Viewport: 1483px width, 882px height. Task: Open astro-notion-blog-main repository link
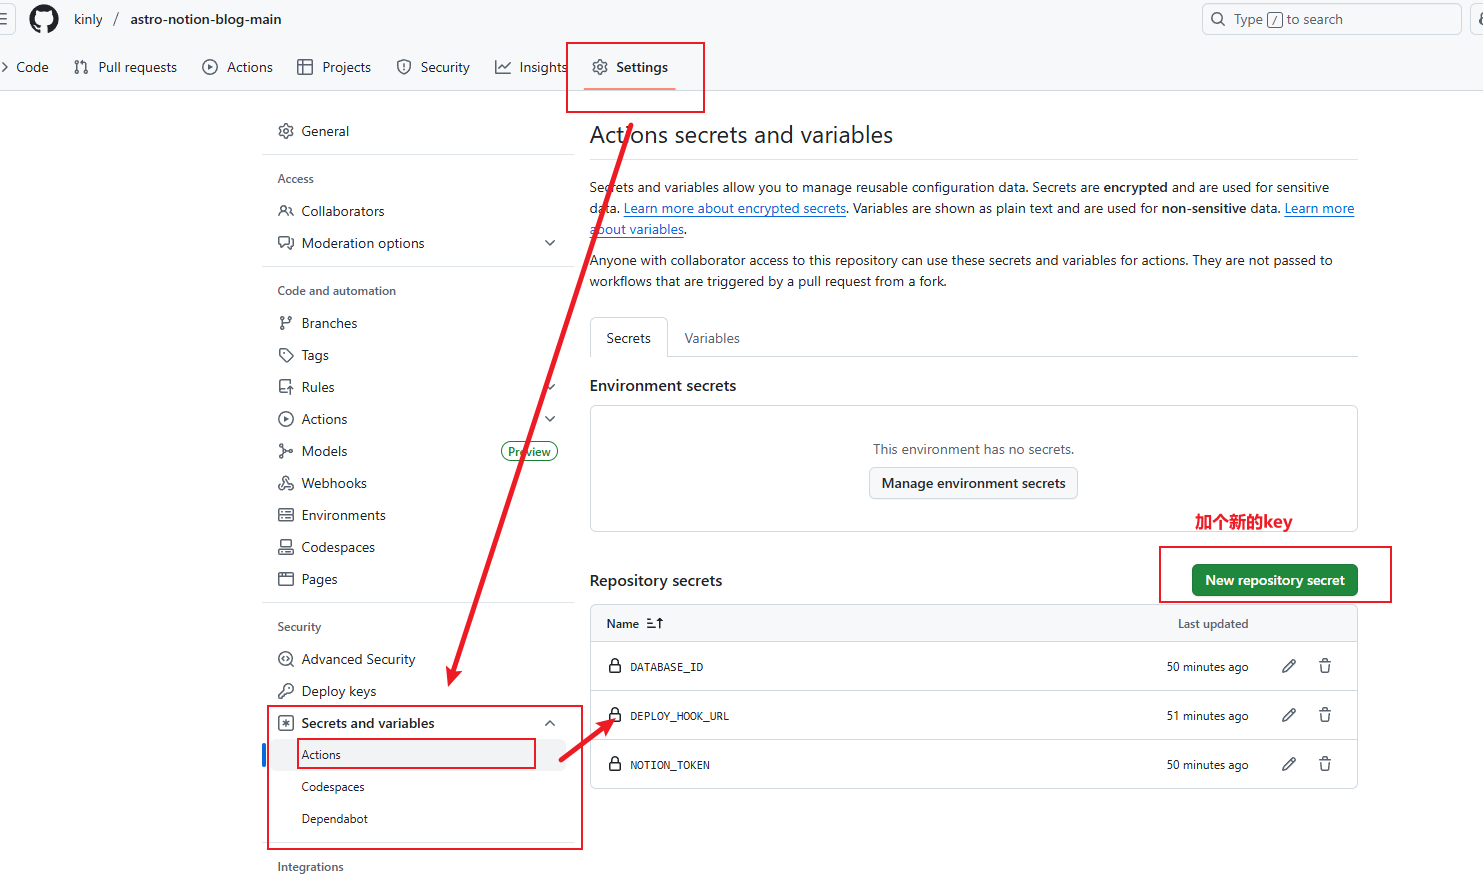(x=206, y=19)
